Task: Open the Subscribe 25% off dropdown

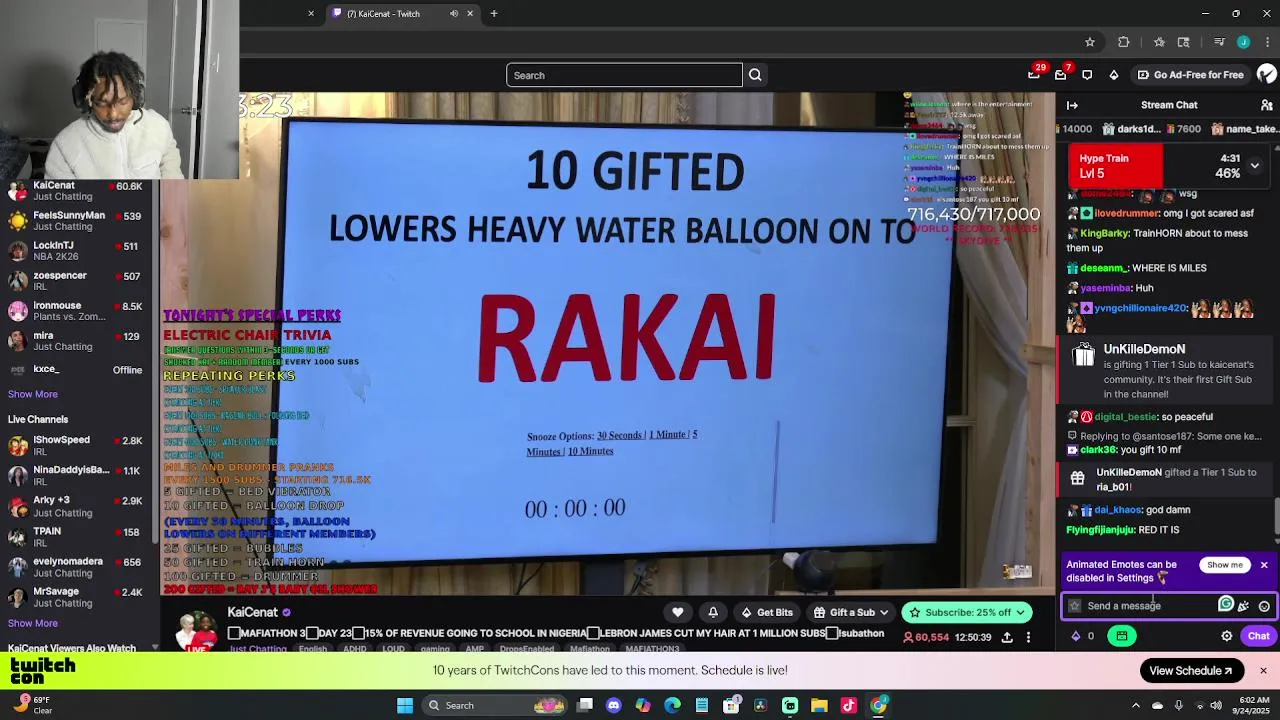Action: coord(968,612)
